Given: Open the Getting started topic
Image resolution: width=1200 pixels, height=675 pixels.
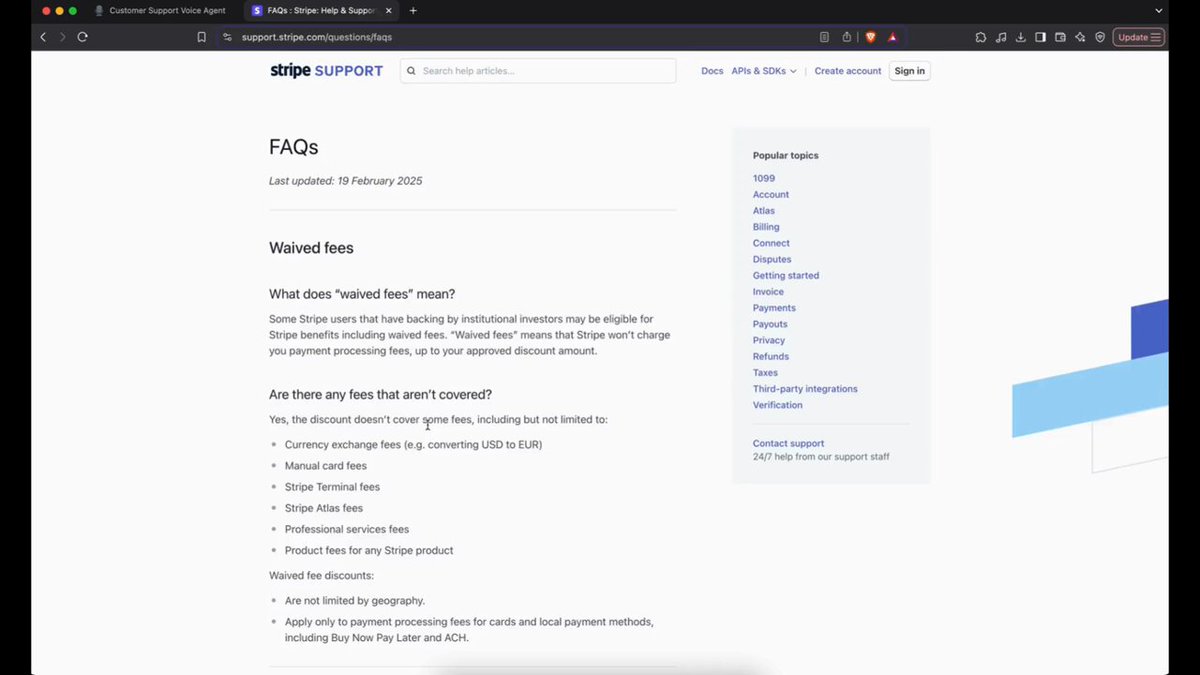Looking at the screenshot, I should pyautogui.click(x=786, y=275).
